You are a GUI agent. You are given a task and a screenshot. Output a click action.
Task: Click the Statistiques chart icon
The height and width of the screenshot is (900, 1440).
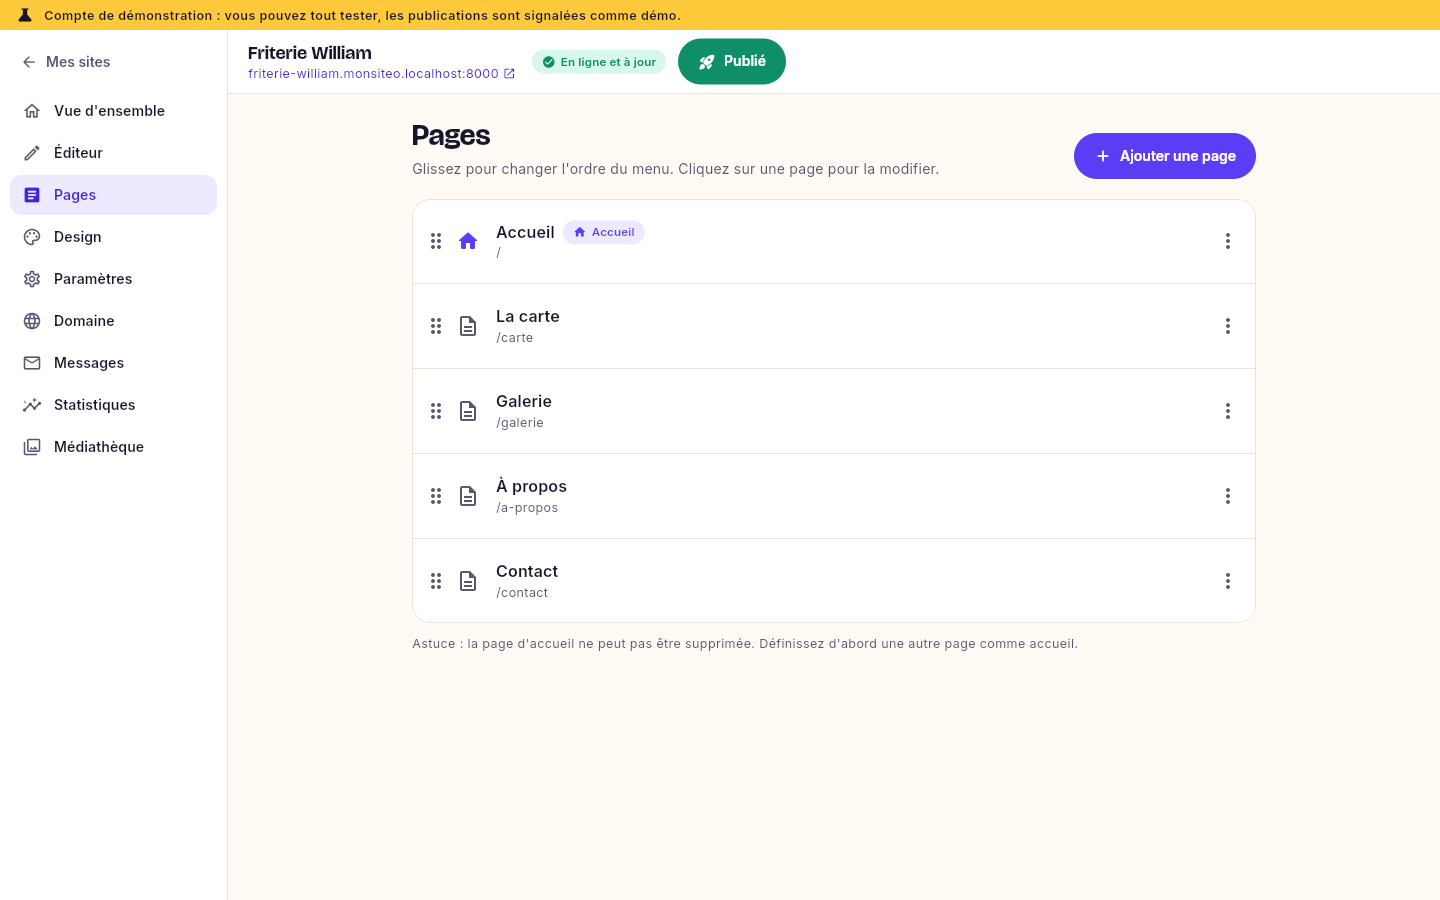(x=32, y=405)
